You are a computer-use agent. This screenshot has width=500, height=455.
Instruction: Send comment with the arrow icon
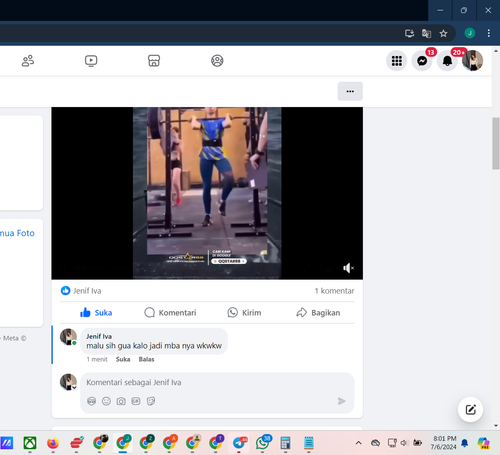click(x=341, y=401)
